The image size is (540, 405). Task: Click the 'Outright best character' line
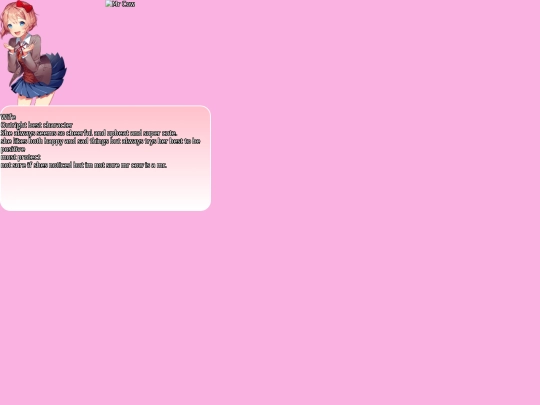click(37, 125)
